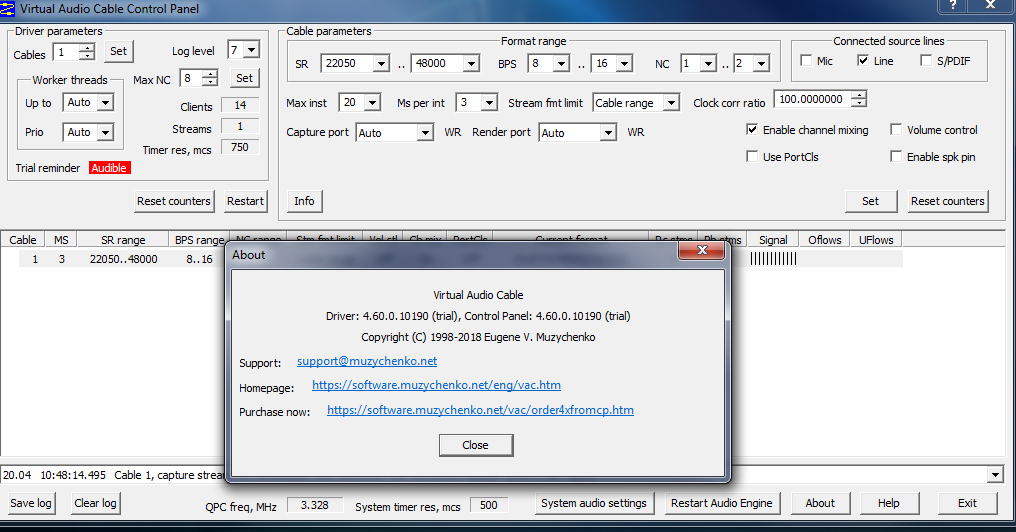Open the Log level dropdown
The width and height of the screenshot is (1016, 532).
pyautogui.click(x=251, y=50)
